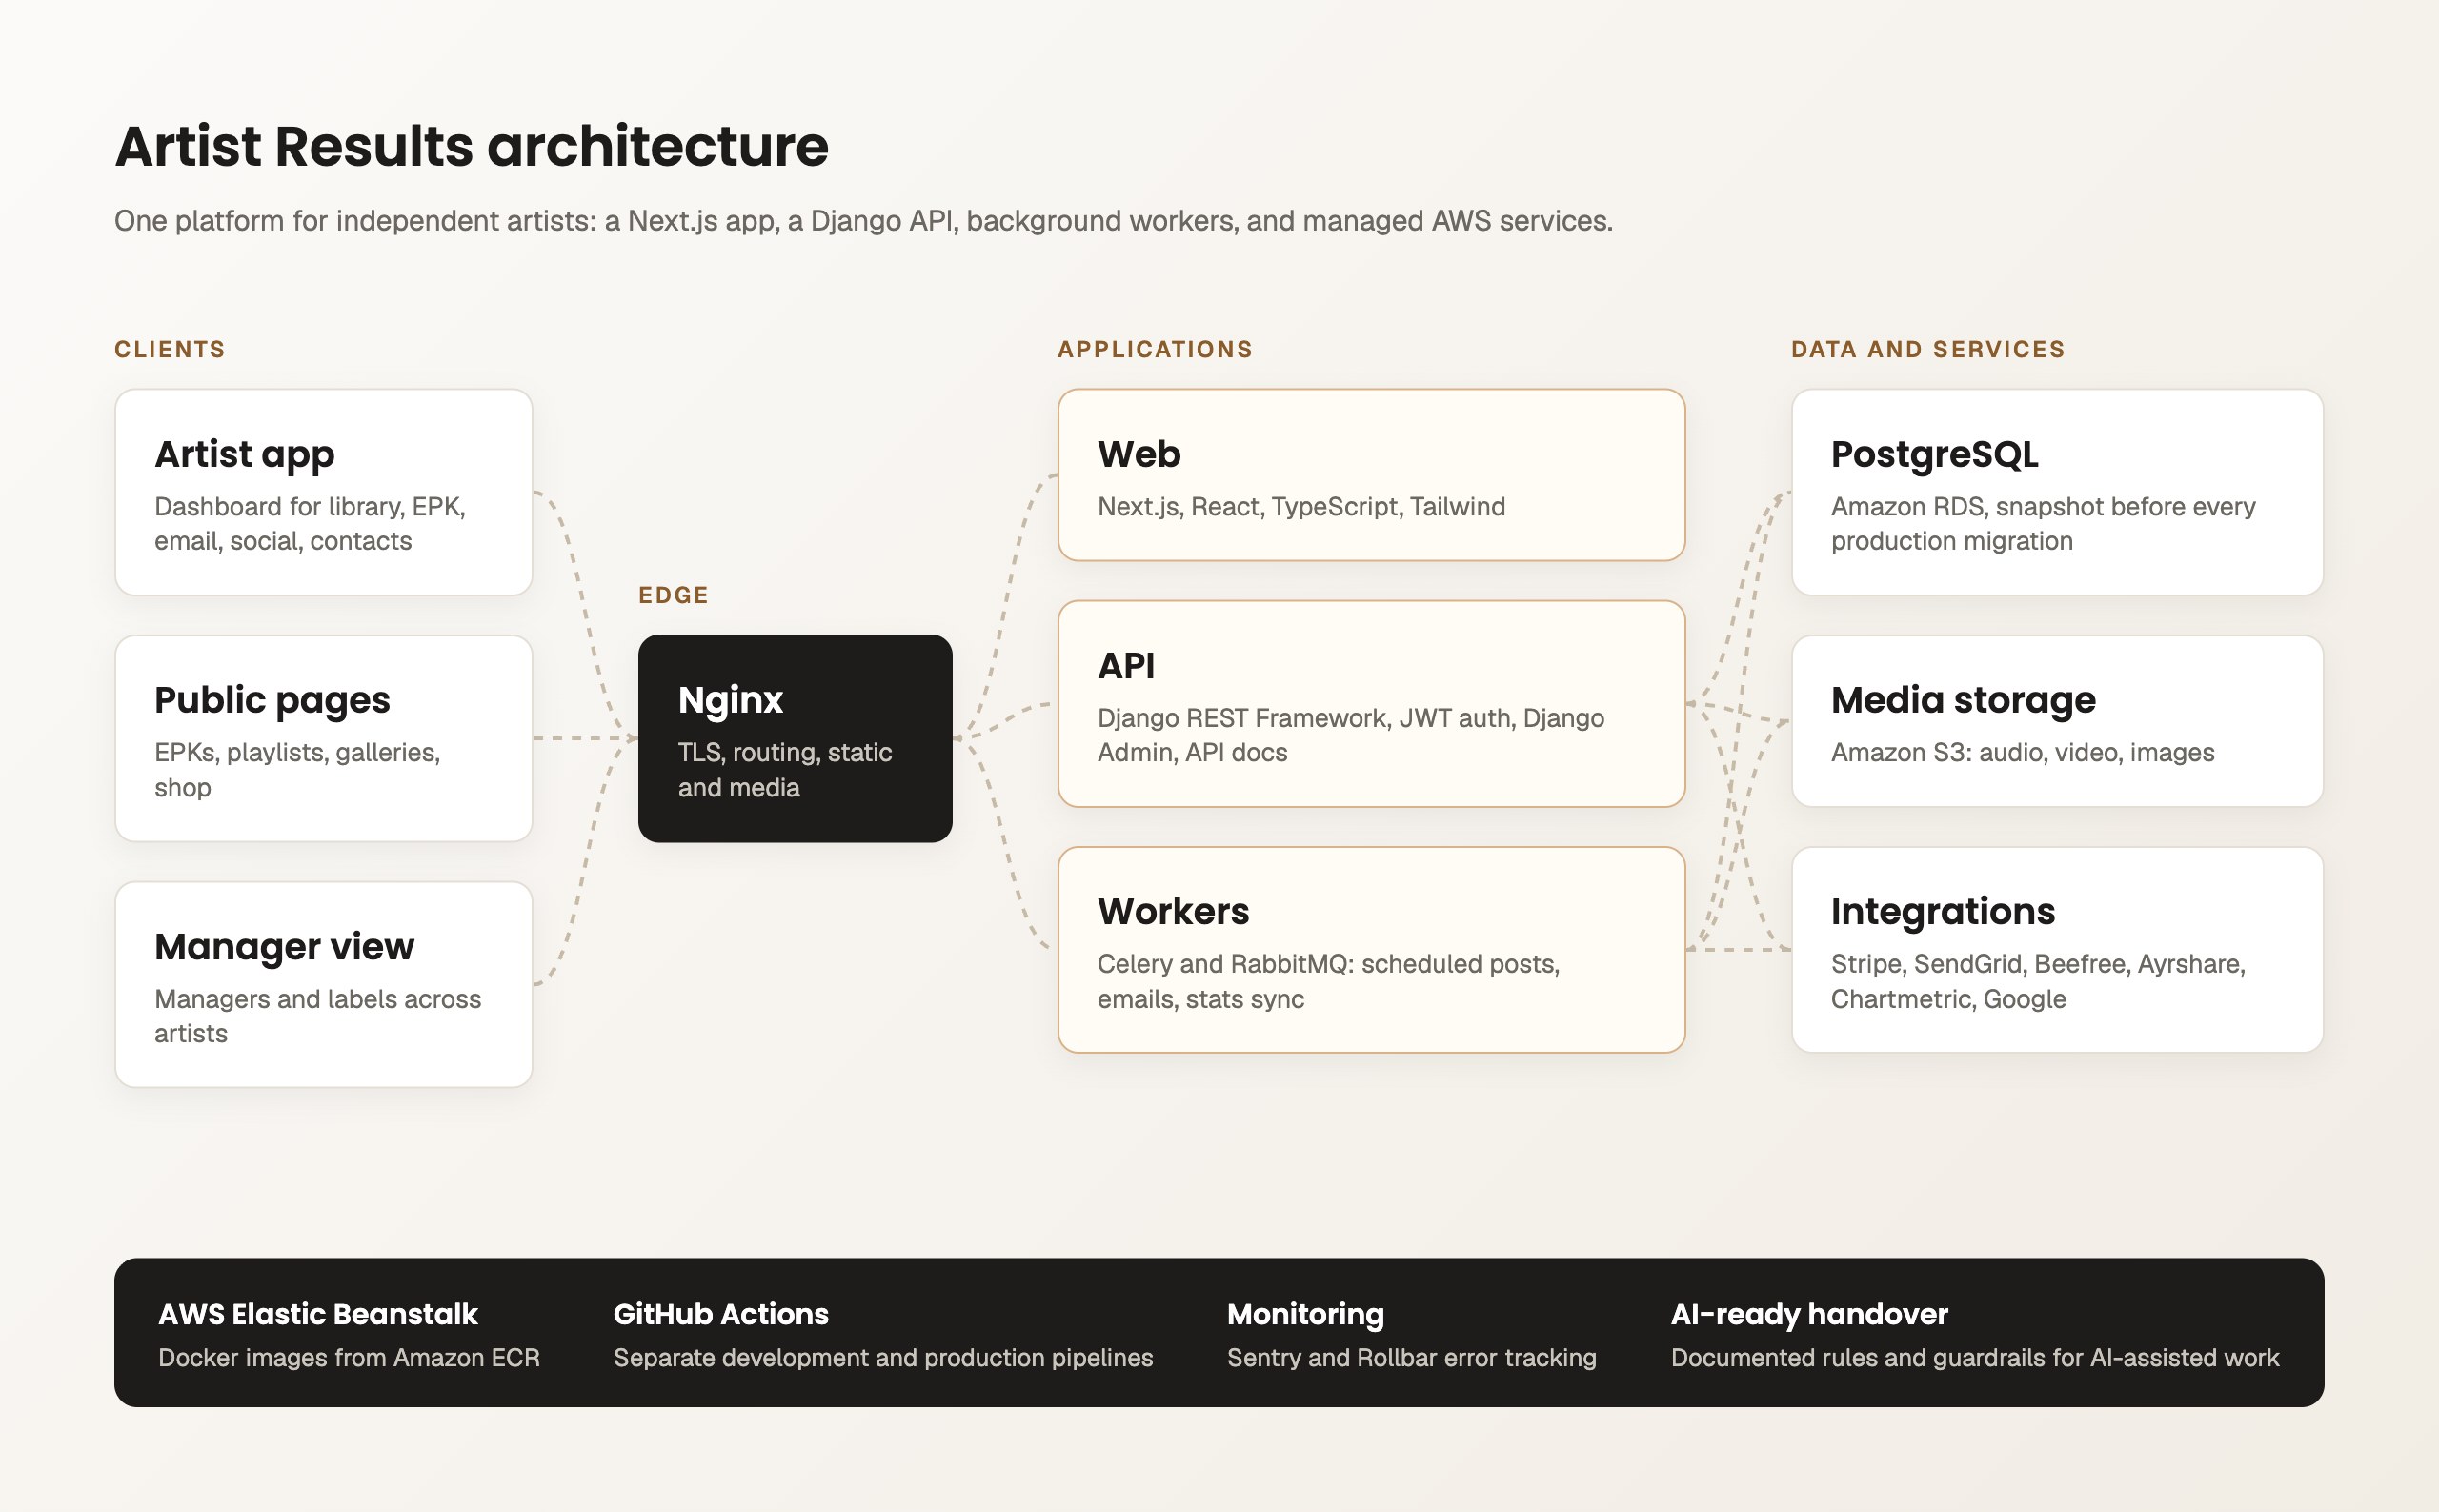Click 'Separate development and production pipelines' text
The width and height of the screenshot is (2439, 1512).
pos(883,1357)
